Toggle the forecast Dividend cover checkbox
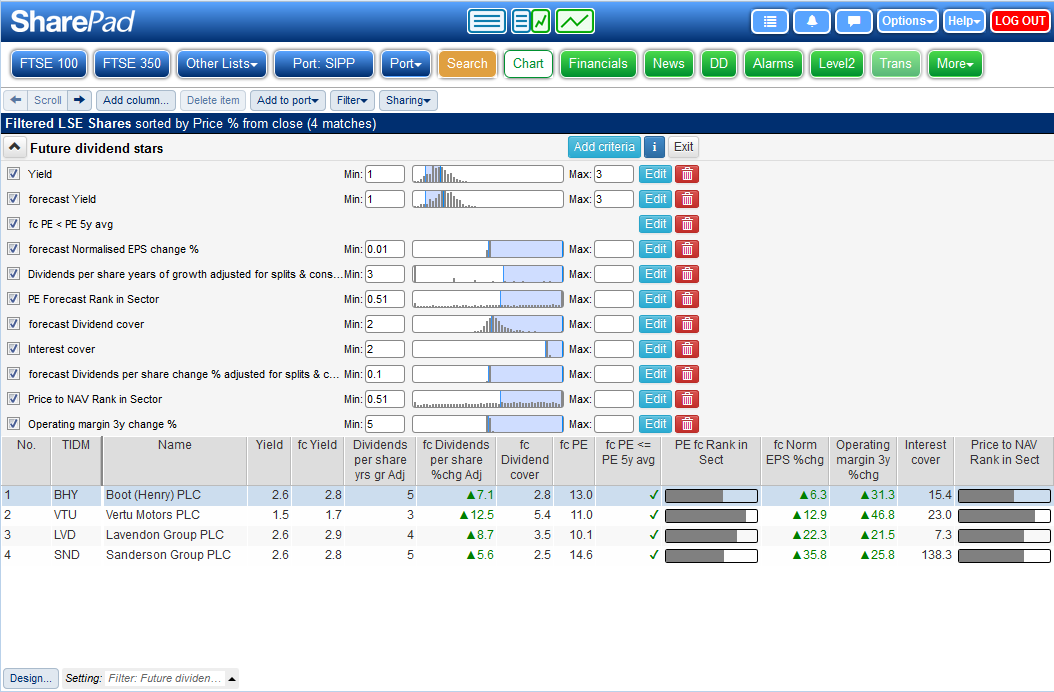This screenshot has width=1054, height=692. click(x=14, y=324)
